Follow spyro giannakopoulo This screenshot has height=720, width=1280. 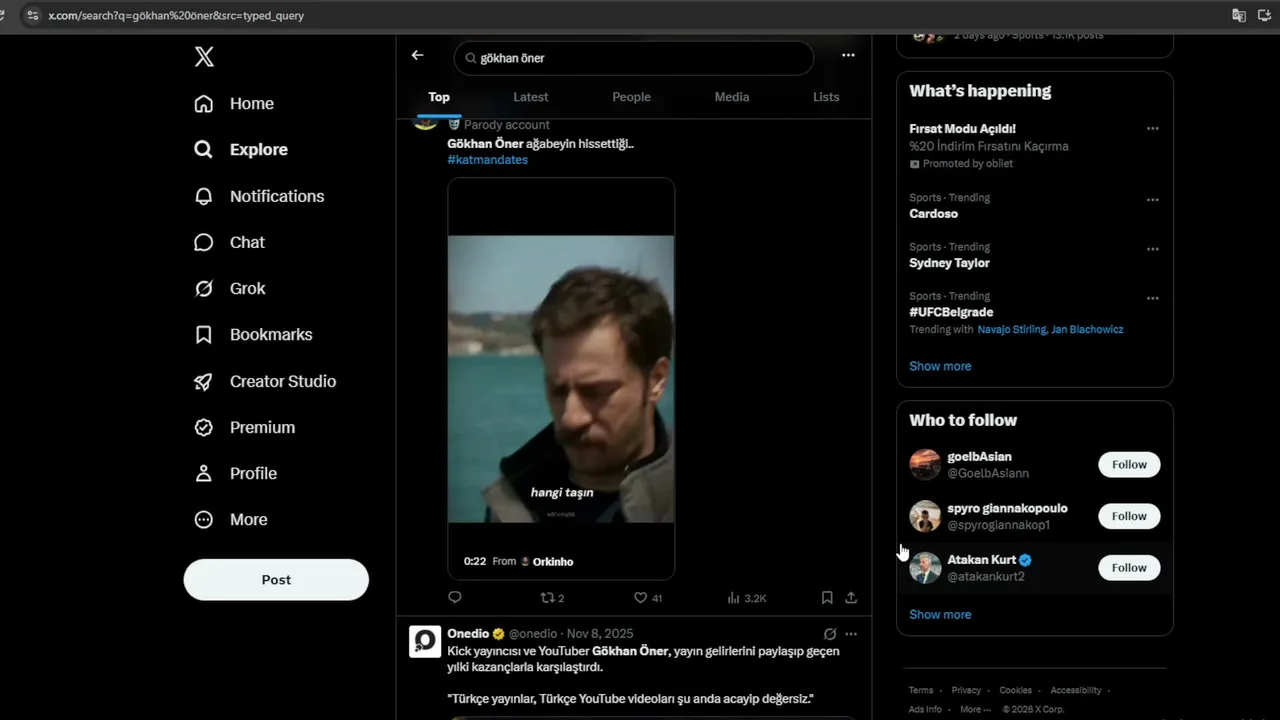tap(1129, 516)
